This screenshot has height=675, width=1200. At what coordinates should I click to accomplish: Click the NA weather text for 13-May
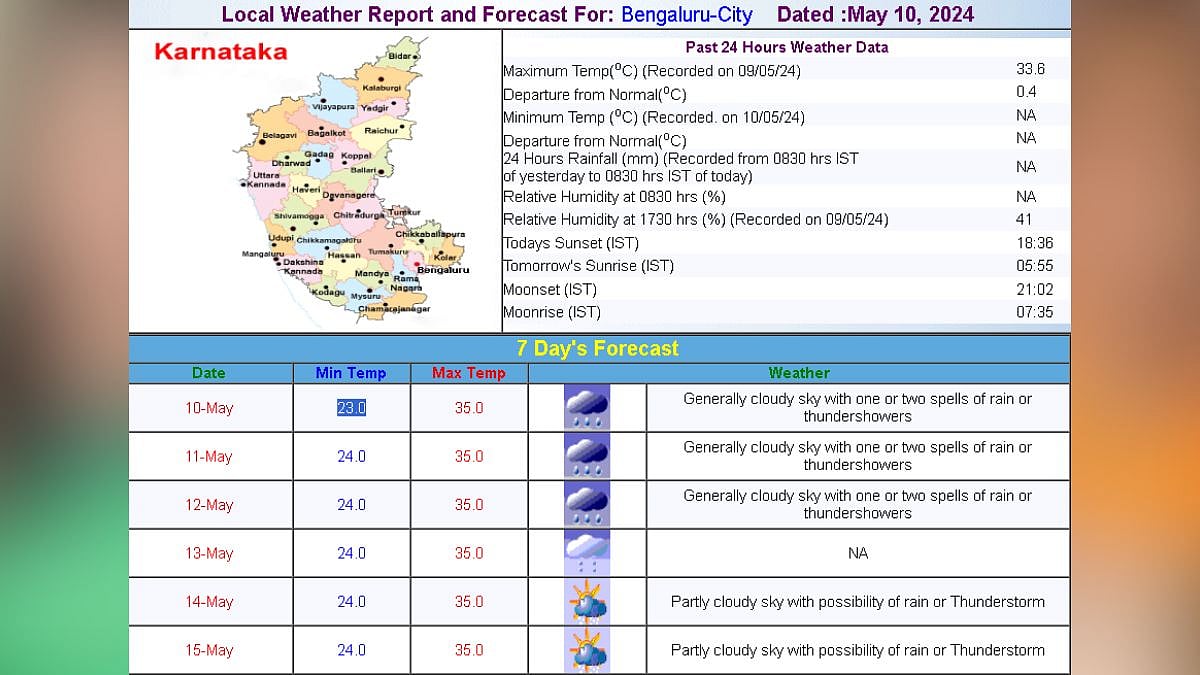[858, 553]
